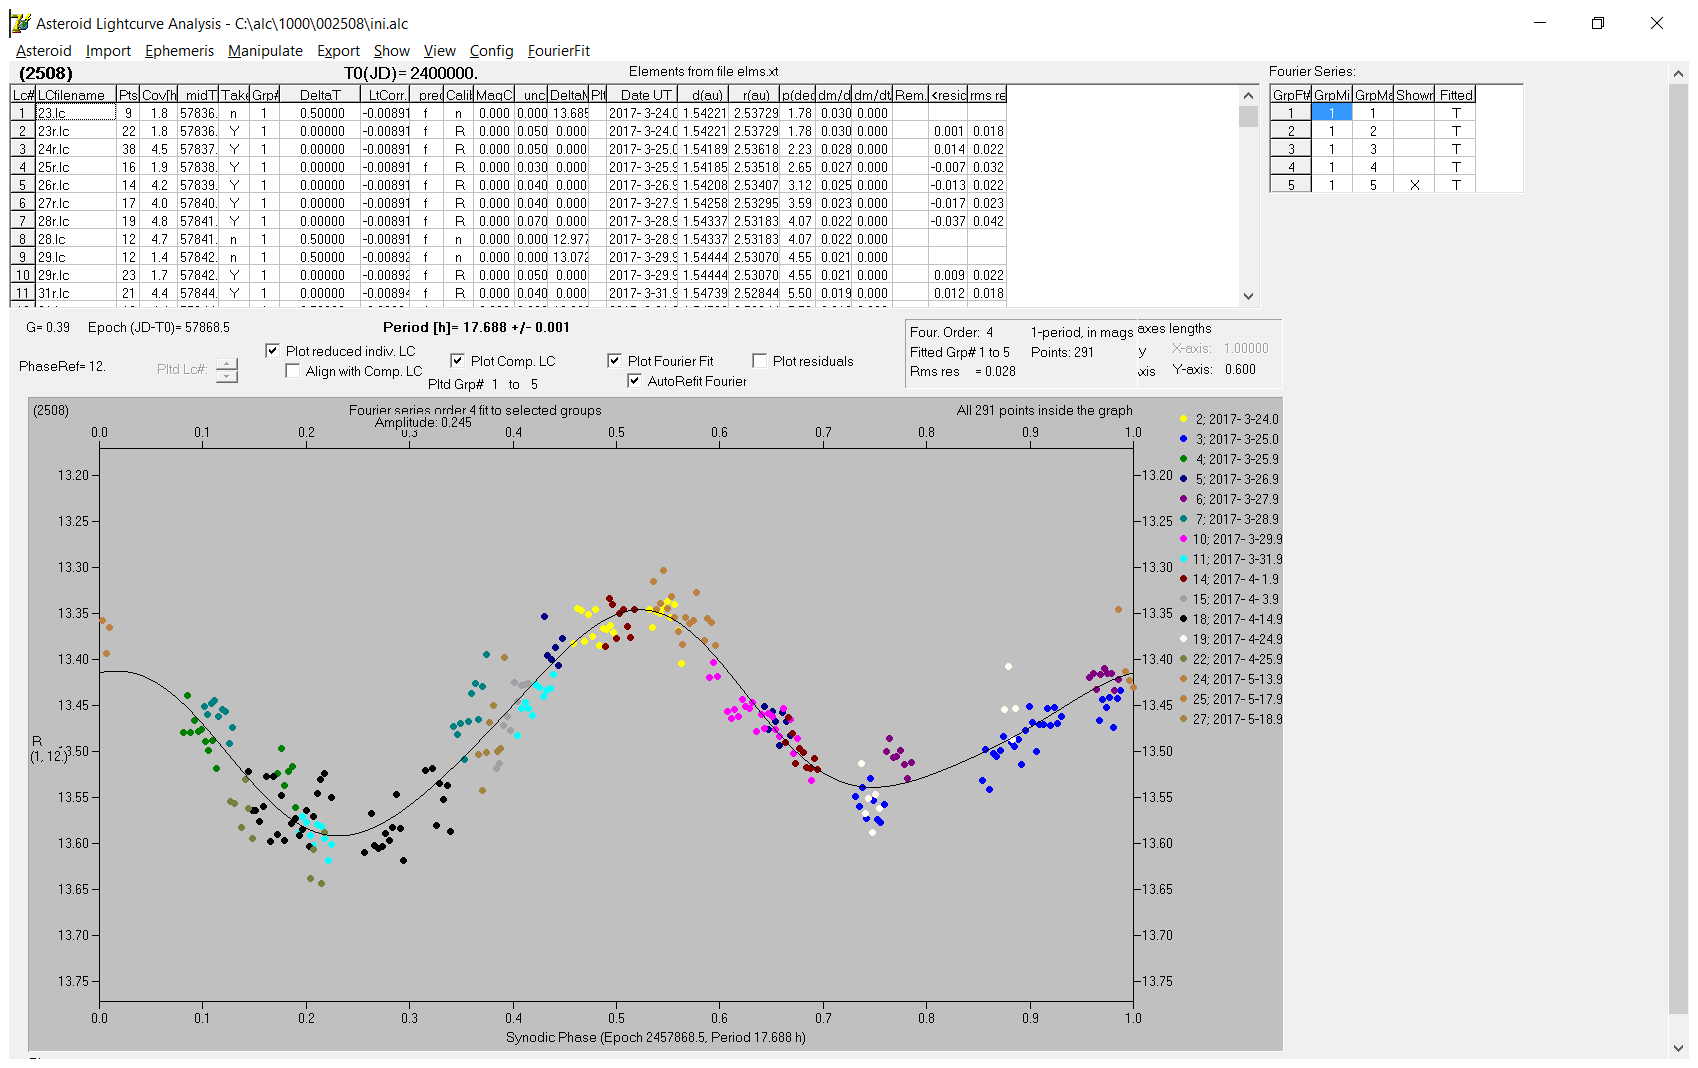Click legend entry 18; 2017-4-14.9

[x=1230, y=619]
